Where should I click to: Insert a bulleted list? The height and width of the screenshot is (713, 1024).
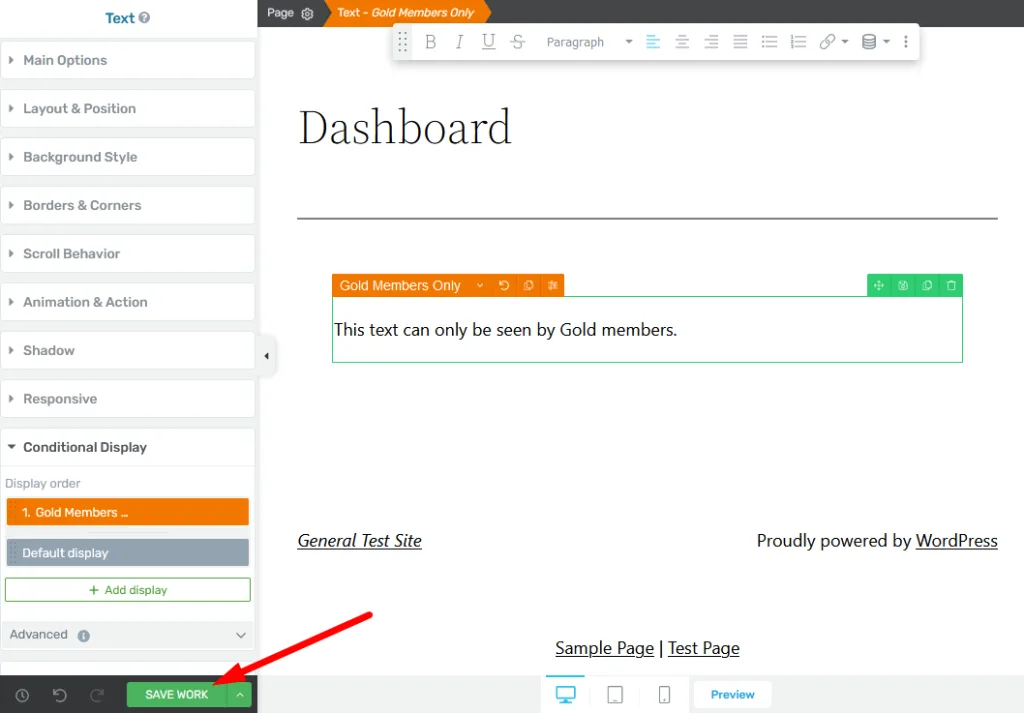point(769,42)
